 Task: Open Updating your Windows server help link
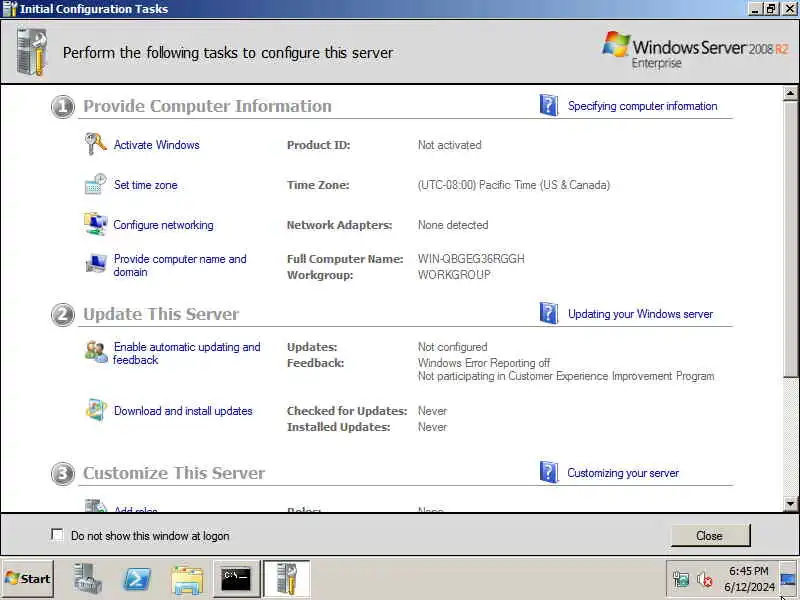[640, 314]
